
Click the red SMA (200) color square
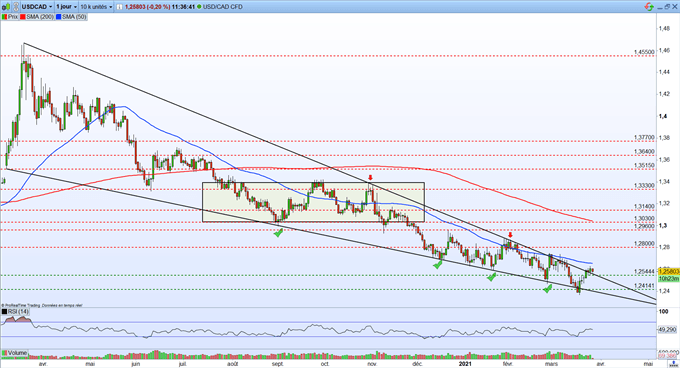(x=23, y=17)
